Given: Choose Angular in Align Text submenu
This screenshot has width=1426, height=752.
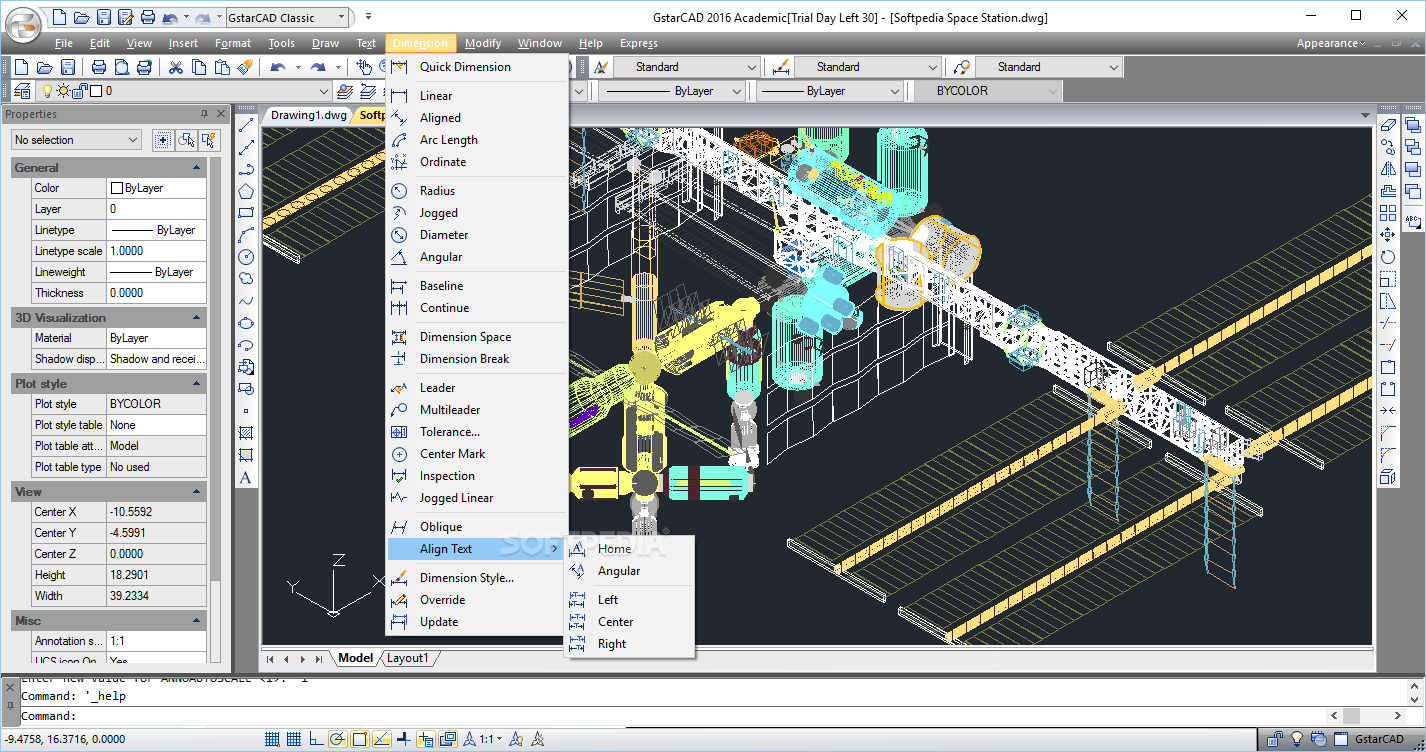Looking at the screenshot, I should (630, 571).
